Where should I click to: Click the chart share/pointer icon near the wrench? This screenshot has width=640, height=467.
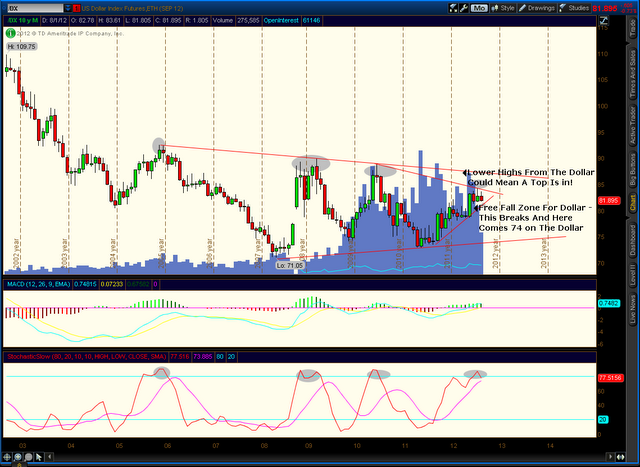click(453, 8)
